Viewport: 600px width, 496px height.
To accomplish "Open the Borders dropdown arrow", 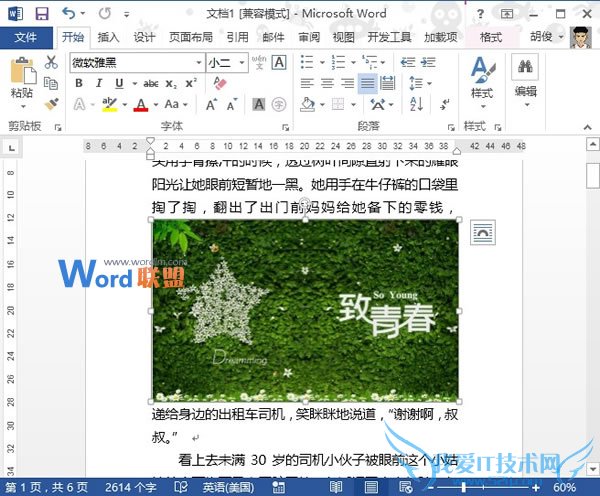I will click(353, 104).
